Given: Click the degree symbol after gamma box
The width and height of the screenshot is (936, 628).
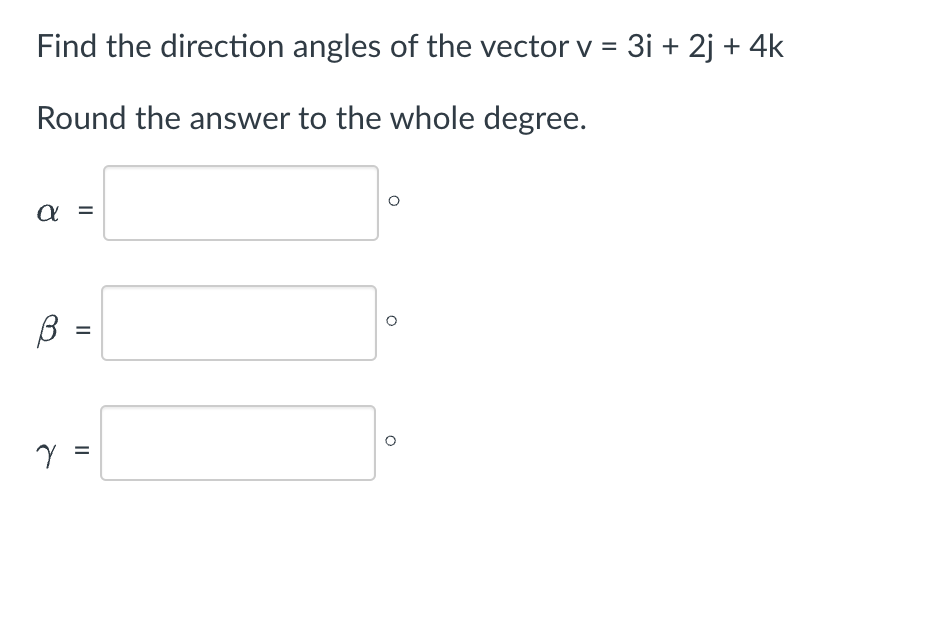Looking at the screenshot, I should pos(390,441).
